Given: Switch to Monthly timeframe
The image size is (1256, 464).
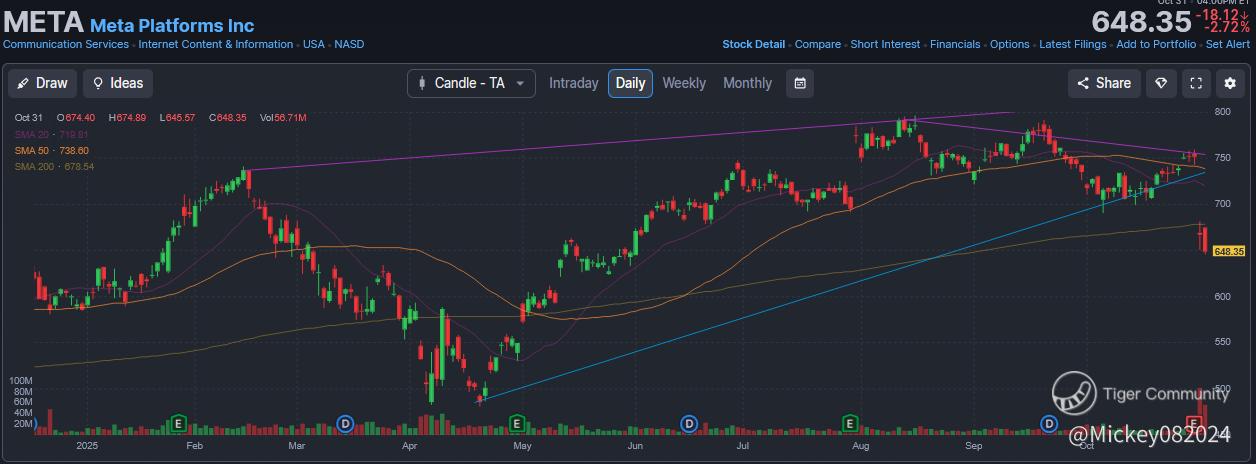Looking at the screenshot, I should pyautogui.click(x=747, y=83).
